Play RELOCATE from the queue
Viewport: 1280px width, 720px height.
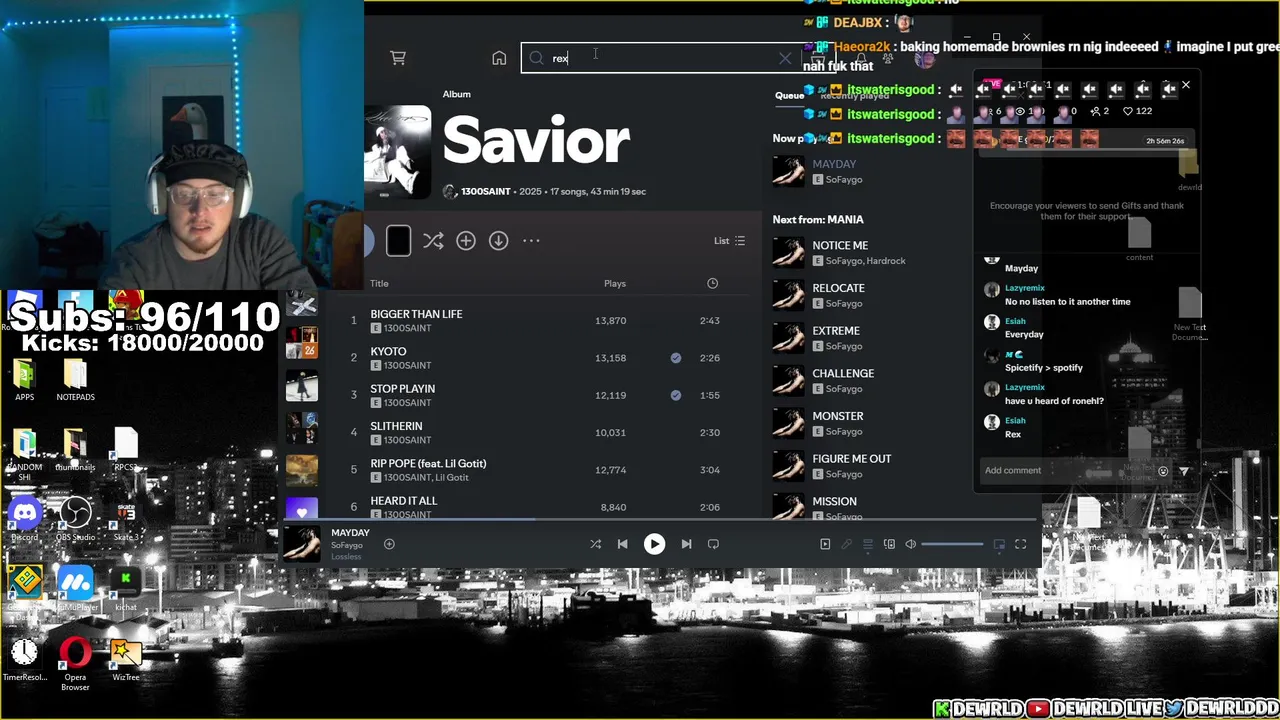[x=838, y=288]
